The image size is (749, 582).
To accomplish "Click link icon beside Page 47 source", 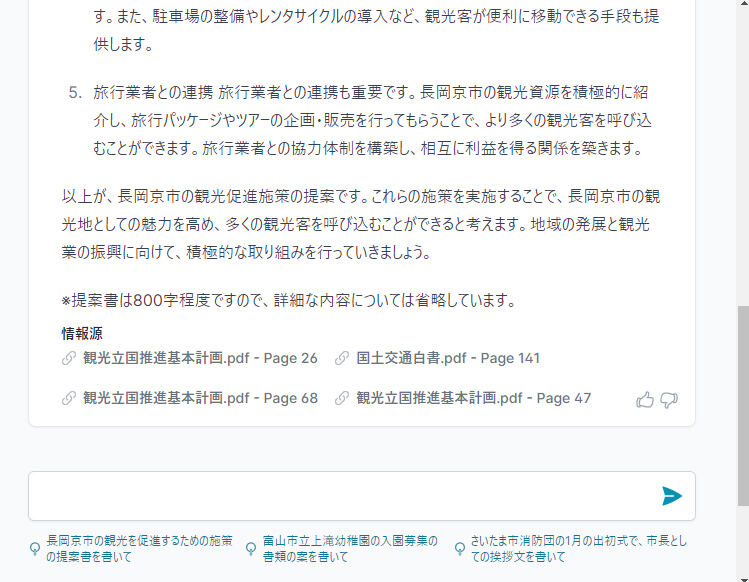I will (342, 398).
